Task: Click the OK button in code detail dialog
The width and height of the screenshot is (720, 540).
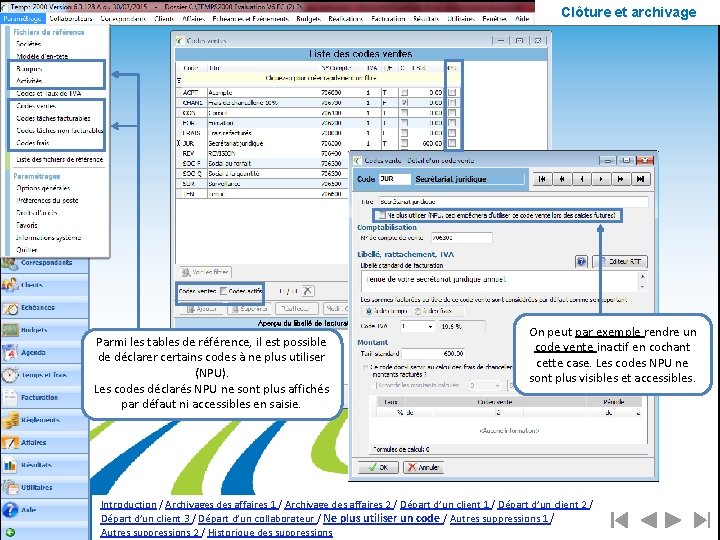Action: (x=379, y=467)
